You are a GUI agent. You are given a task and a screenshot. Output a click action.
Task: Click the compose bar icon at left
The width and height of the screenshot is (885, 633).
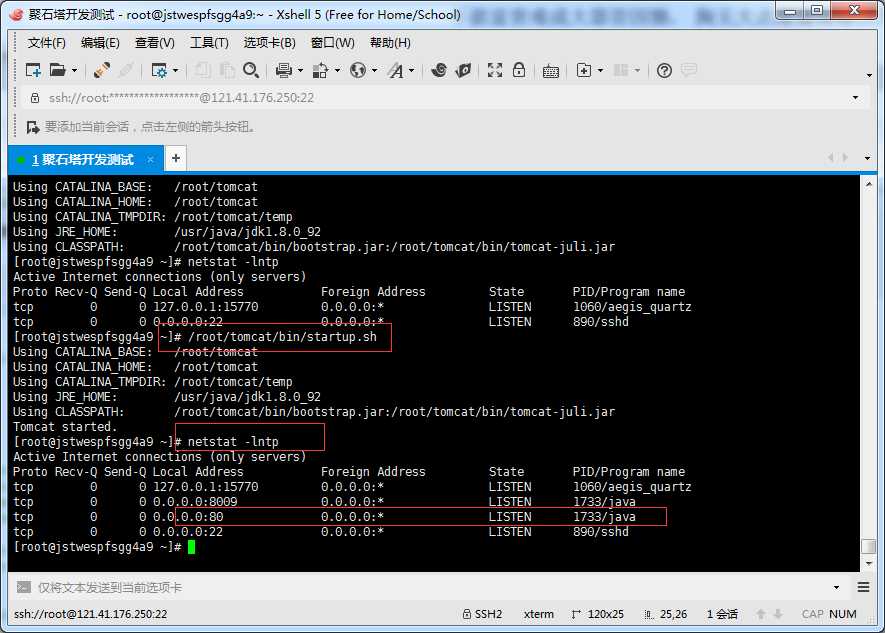(x=24, y=587)
